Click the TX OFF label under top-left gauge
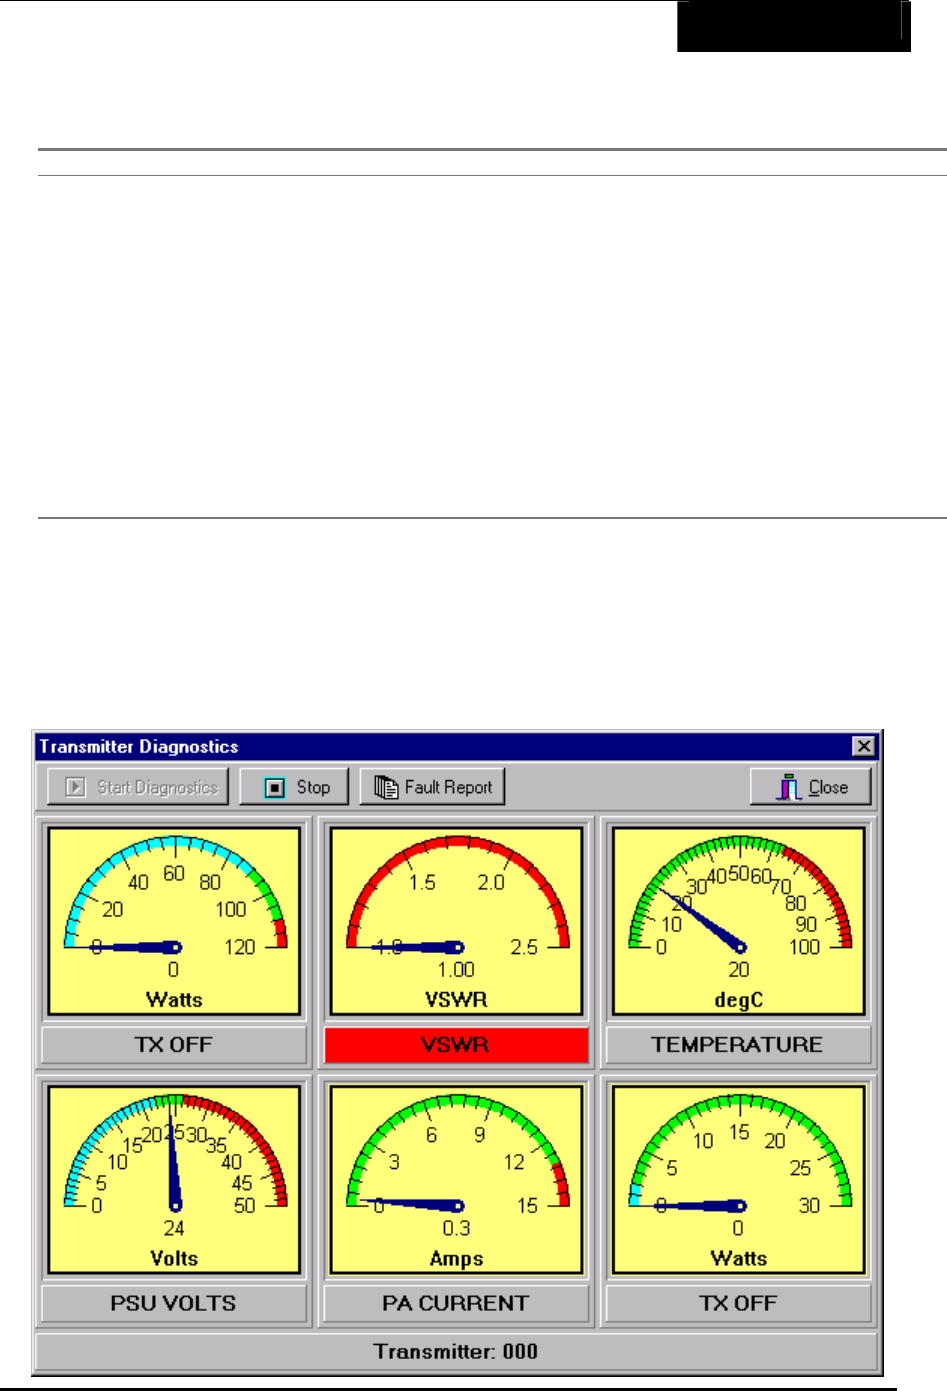 174,1045
